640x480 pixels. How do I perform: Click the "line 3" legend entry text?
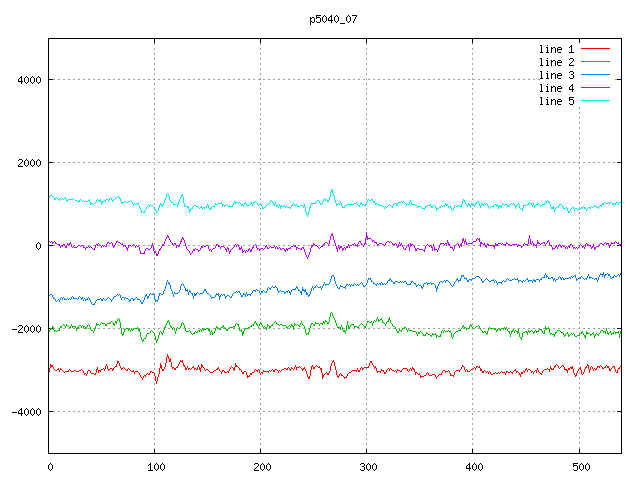556,75
